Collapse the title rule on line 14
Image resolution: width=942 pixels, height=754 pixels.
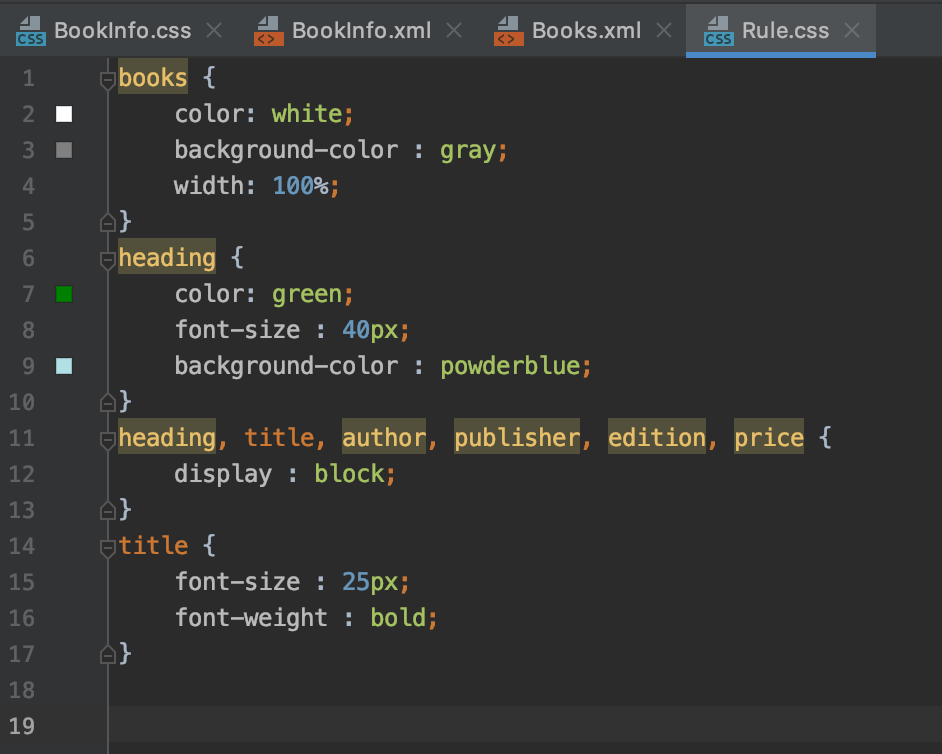(x=108, y=548)
